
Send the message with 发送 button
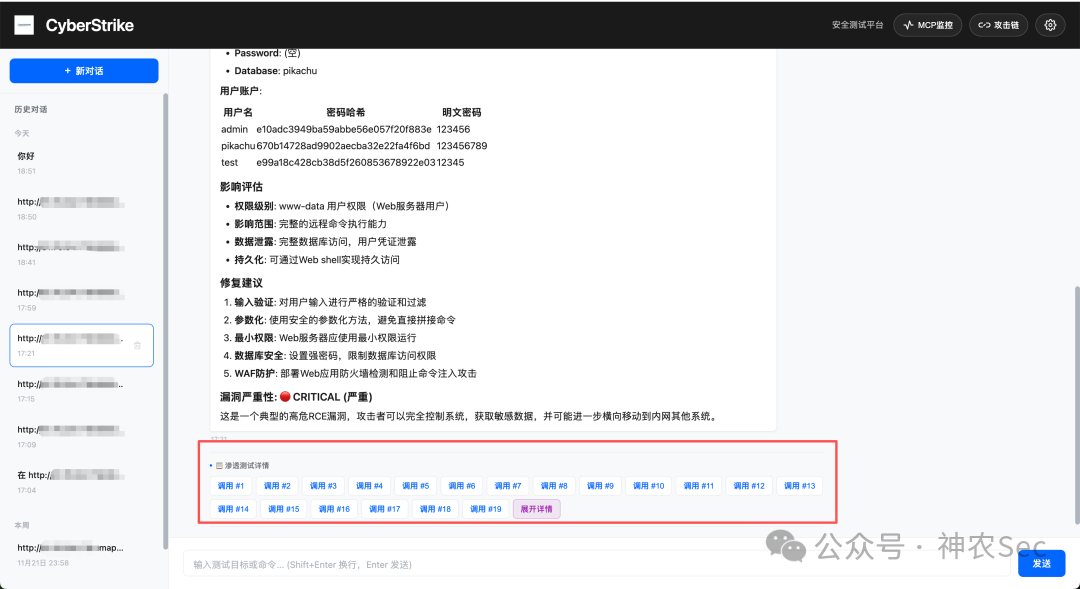point(1041,564)
